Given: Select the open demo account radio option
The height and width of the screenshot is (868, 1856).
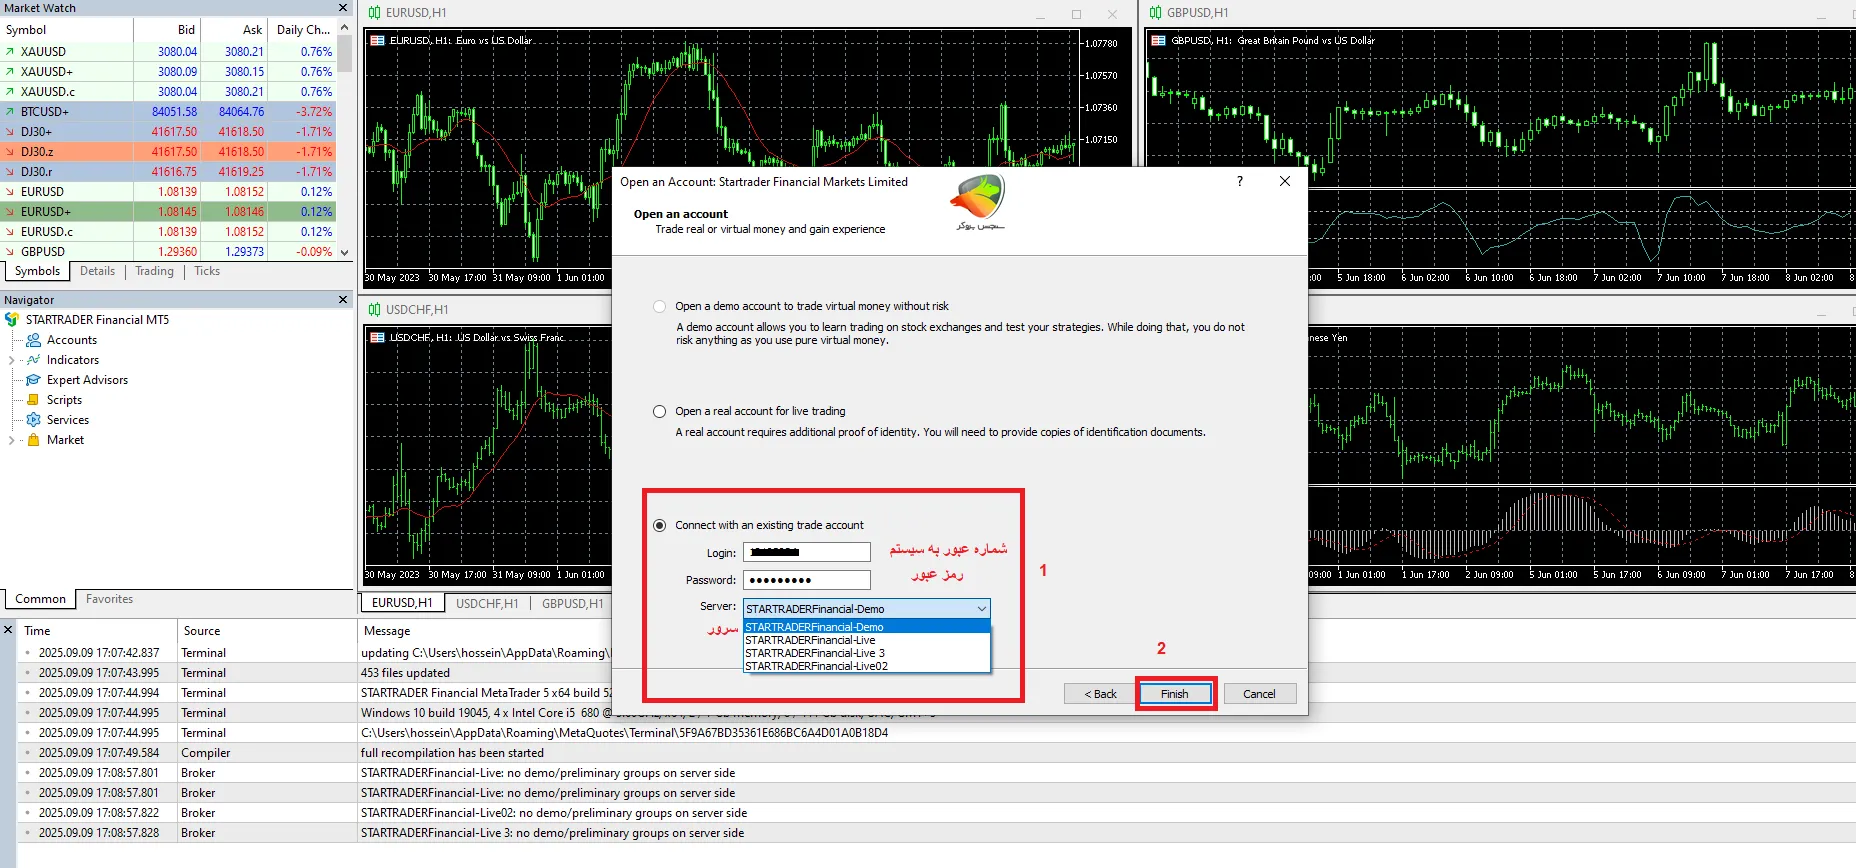Looking at the screenshot, I should pos(659,307).
